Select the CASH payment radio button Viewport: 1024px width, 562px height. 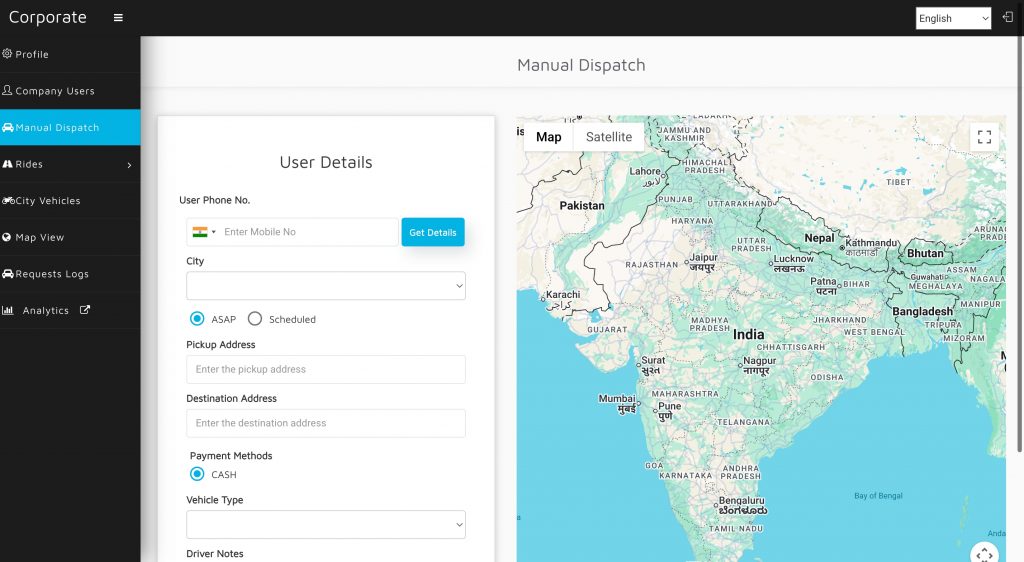pyautogui.click(x=197, y=474)
